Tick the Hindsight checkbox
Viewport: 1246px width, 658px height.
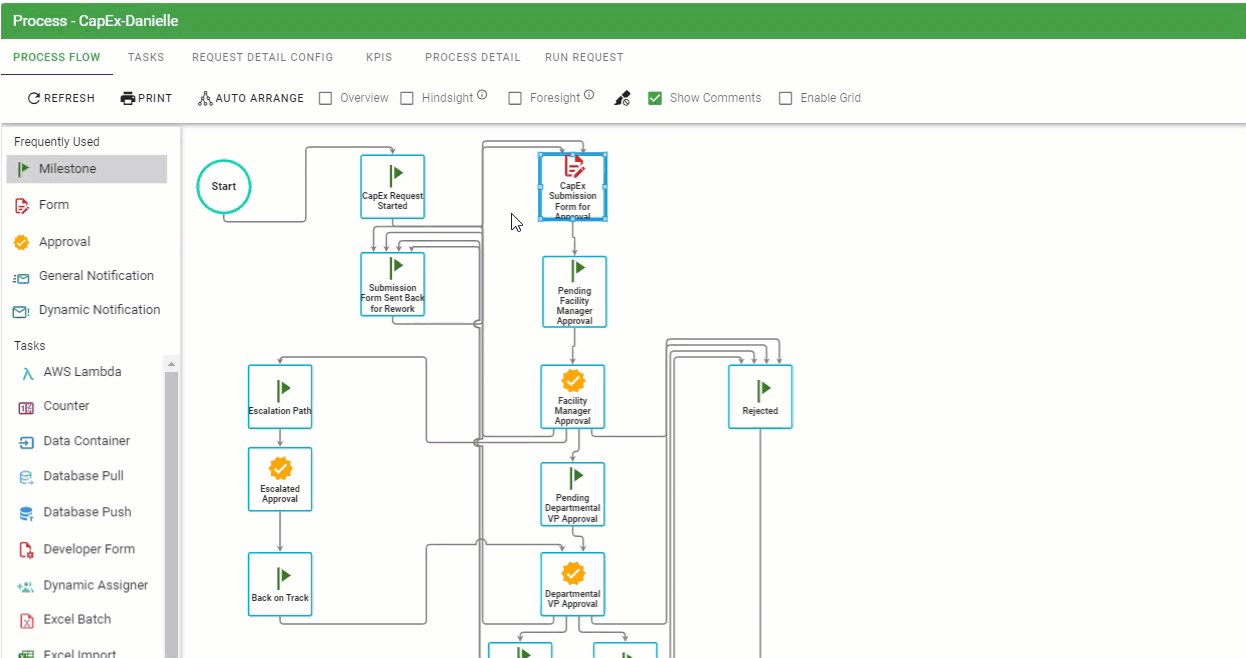pos(407,98)
